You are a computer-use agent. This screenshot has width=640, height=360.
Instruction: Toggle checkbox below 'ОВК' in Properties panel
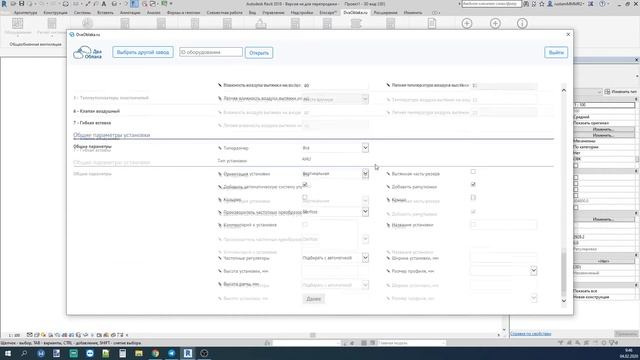(576, 165)
